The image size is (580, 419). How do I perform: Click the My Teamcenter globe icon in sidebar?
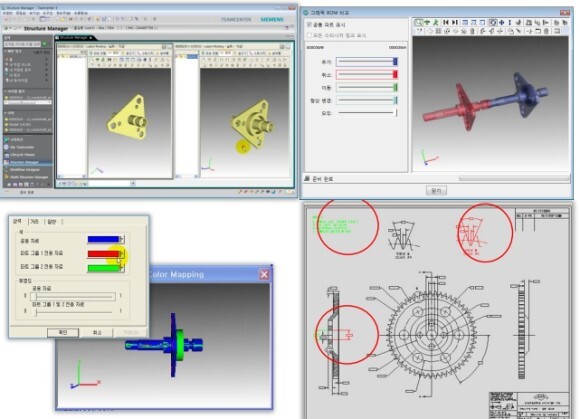click(x=6, y=147)
